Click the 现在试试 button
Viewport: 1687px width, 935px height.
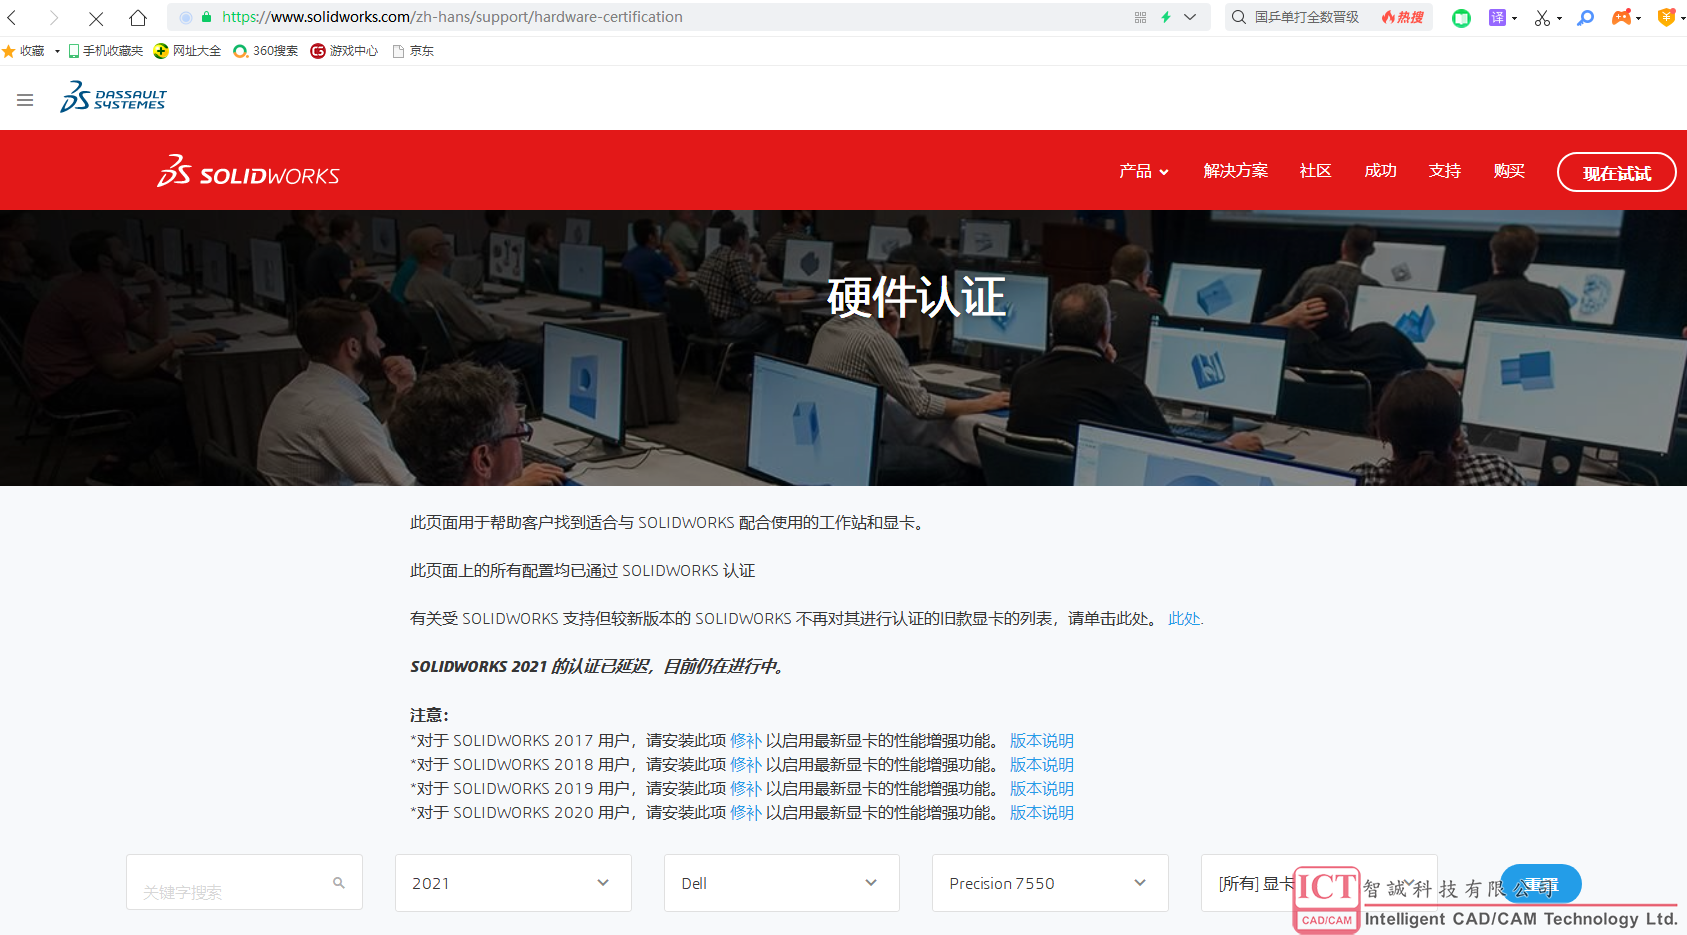[1616, 172]
